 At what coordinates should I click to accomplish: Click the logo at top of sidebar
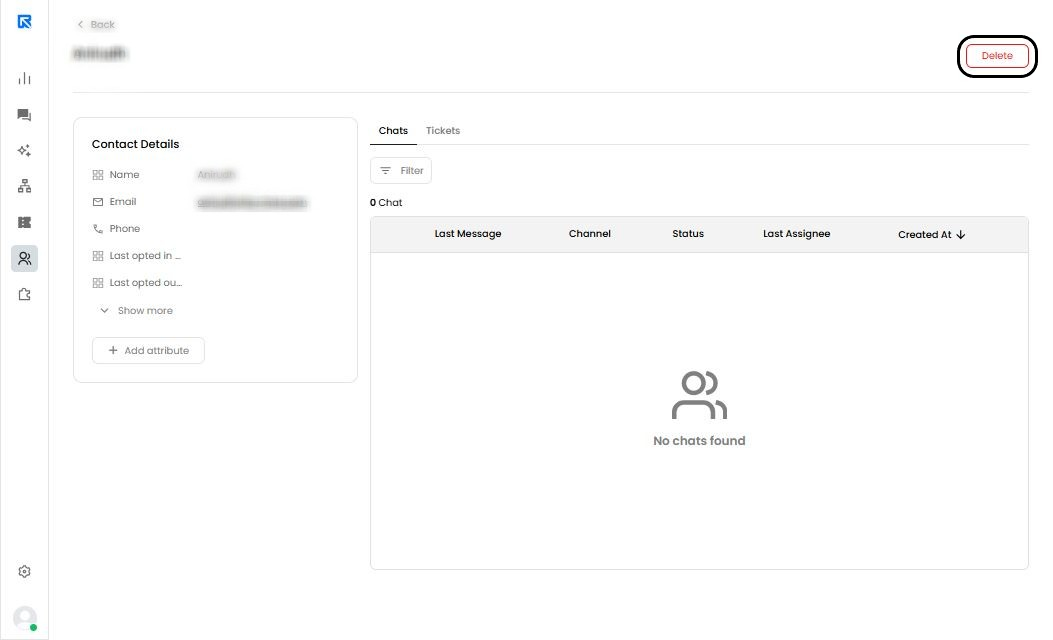click(24, 21)
